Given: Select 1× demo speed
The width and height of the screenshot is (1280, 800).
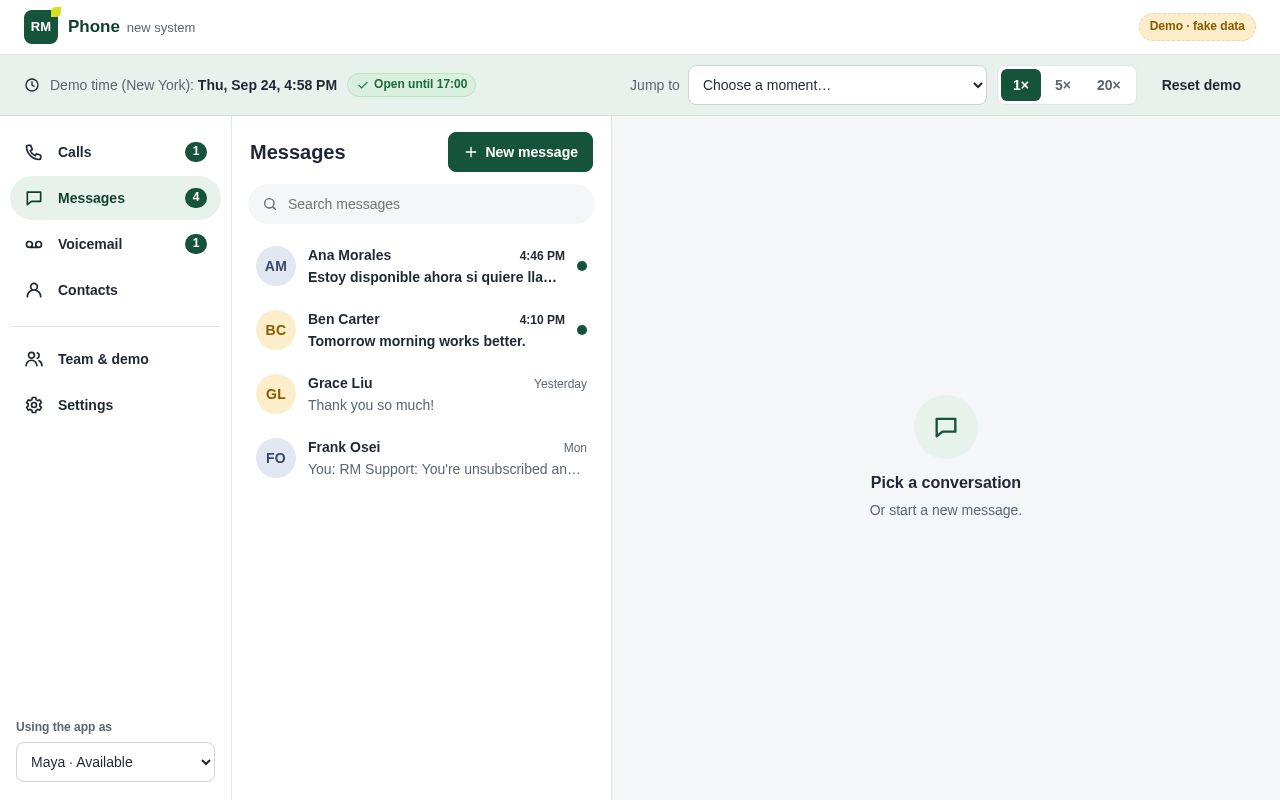Looking at the screenshot, I should click(x=1021, y=85).
